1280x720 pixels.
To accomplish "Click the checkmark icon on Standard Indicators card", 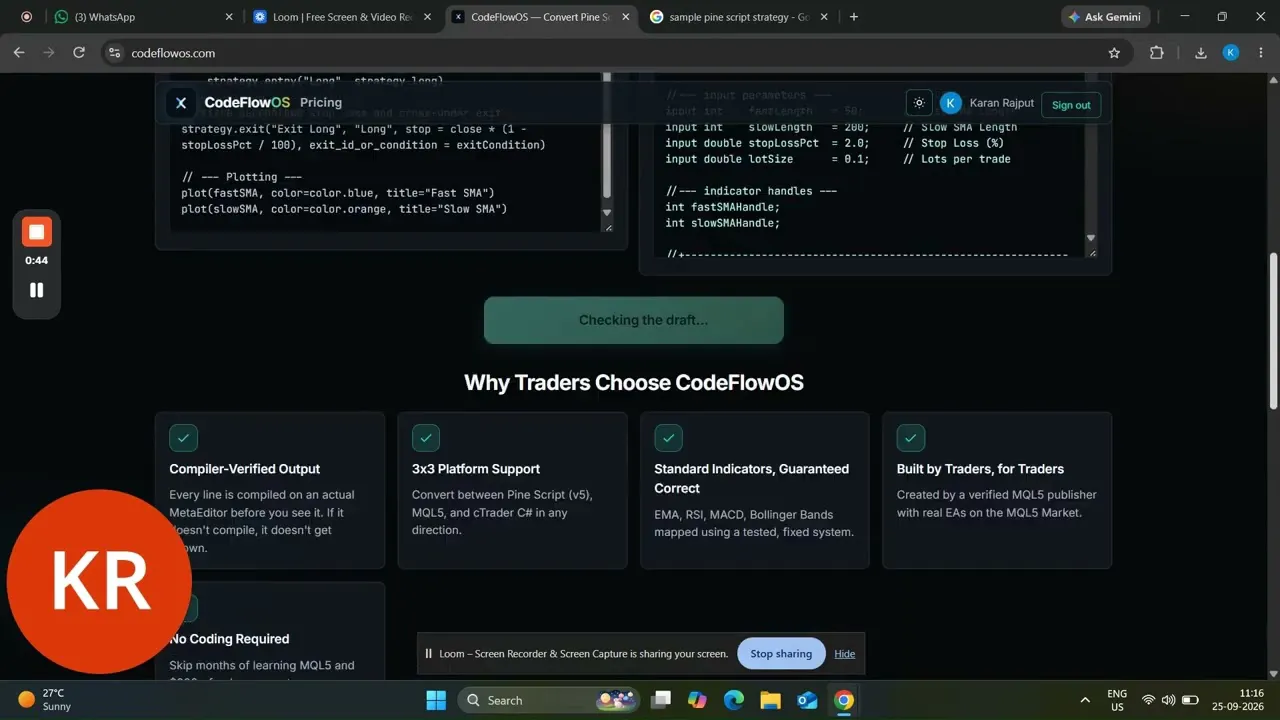I will tap(668, 438).
